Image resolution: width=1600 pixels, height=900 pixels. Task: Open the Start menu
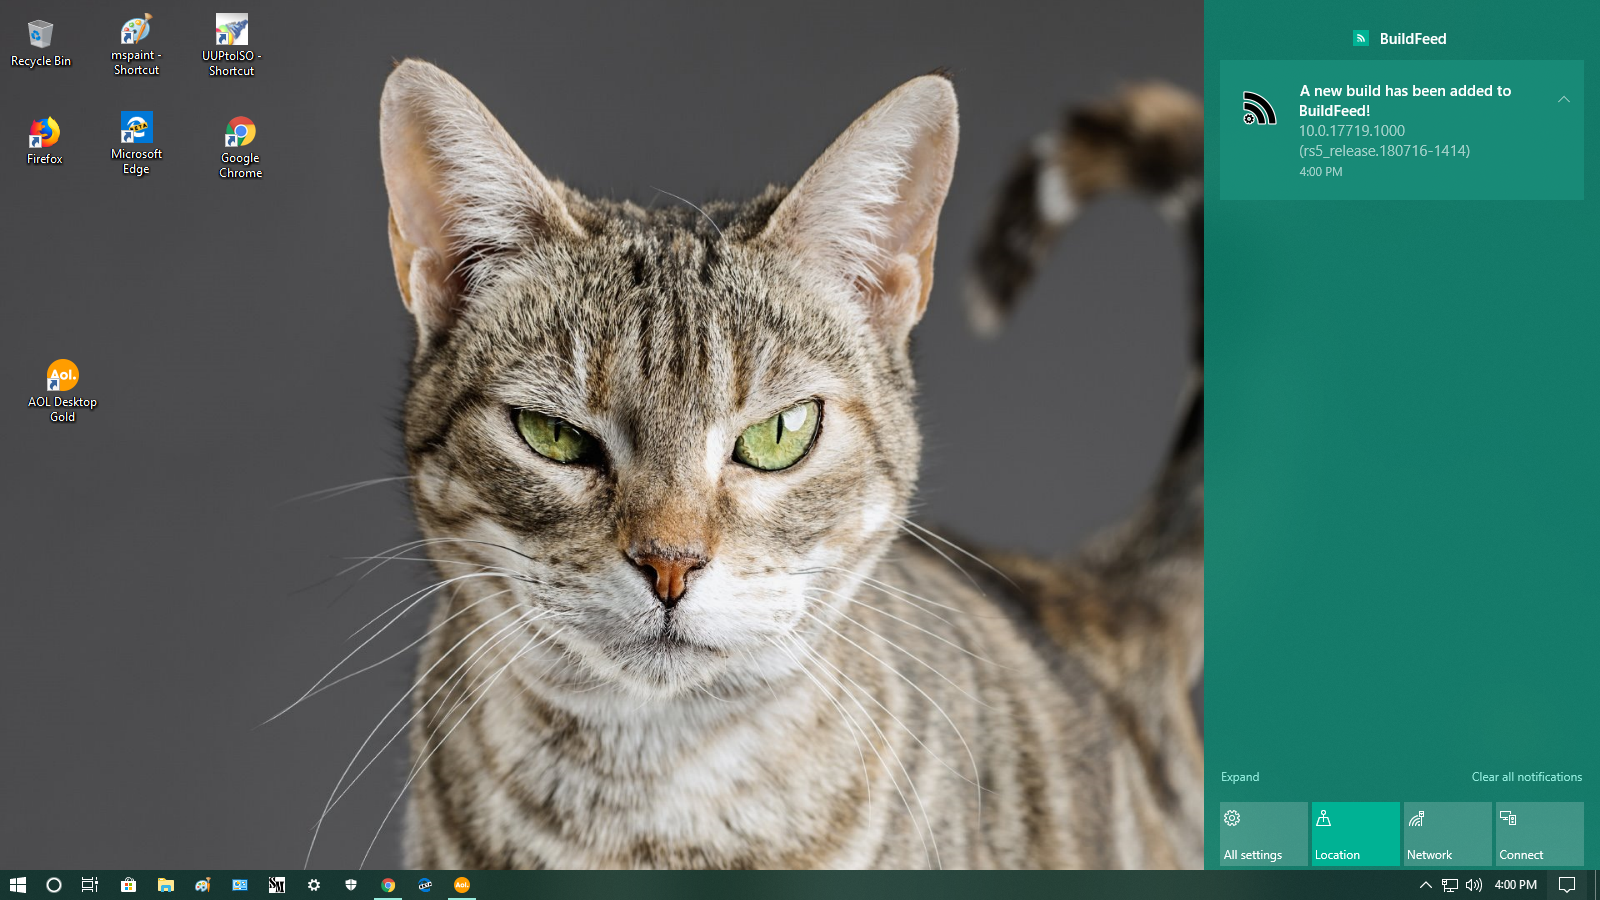tap(17, 885)
